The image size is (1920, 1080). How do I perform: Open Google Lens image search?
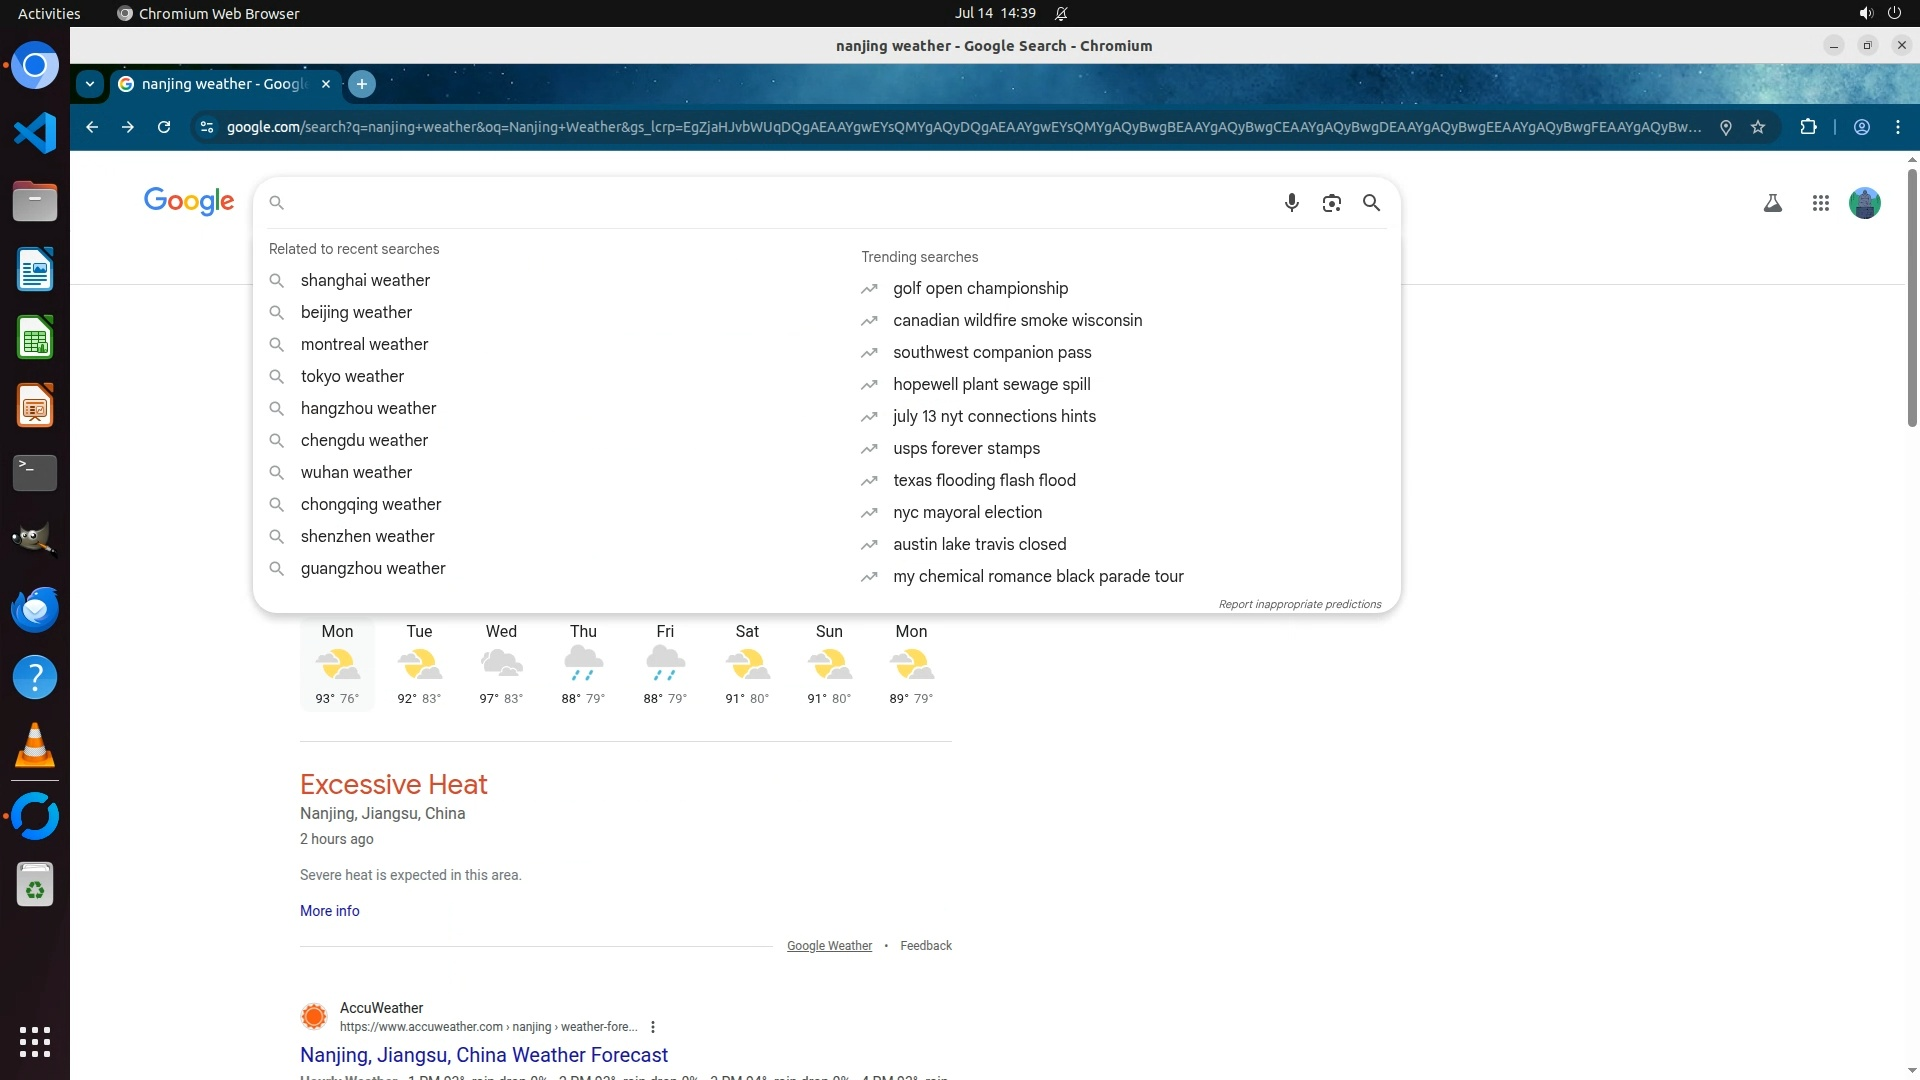point(1331,203)
